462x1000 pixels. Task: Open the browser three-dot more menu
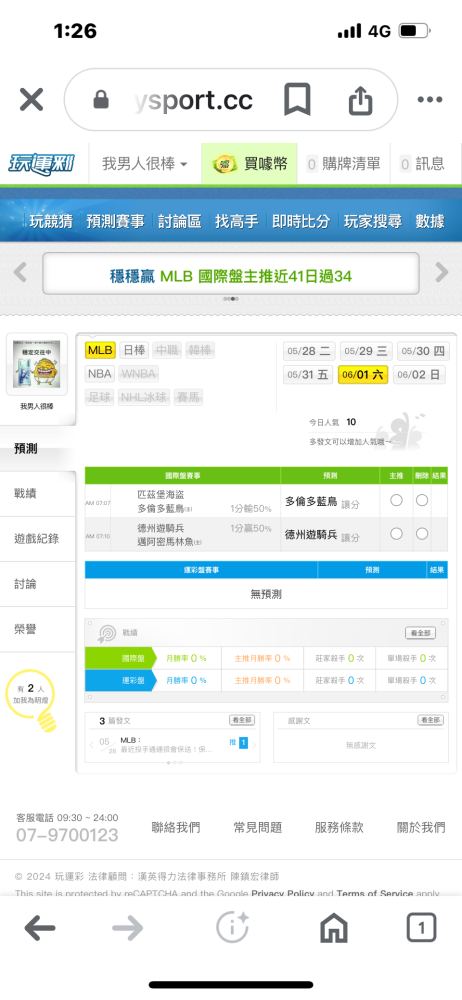point(429,100)
